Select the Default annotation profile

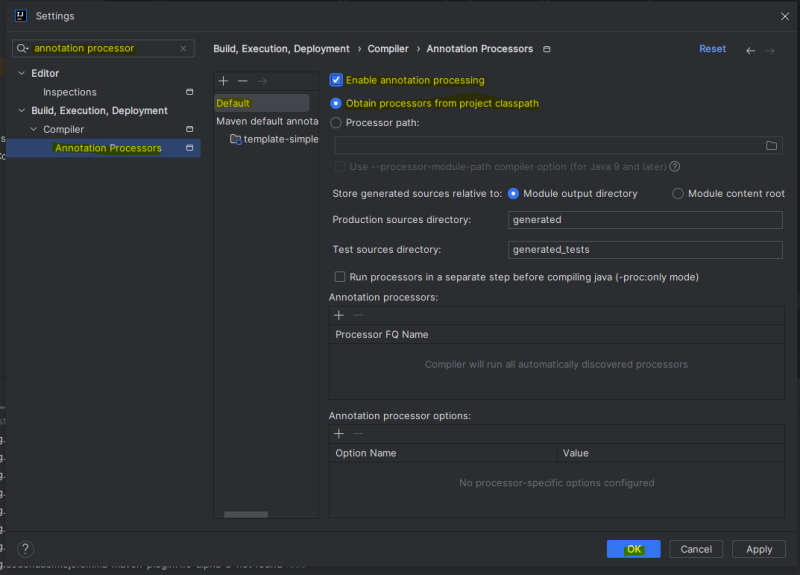(262, 103)
